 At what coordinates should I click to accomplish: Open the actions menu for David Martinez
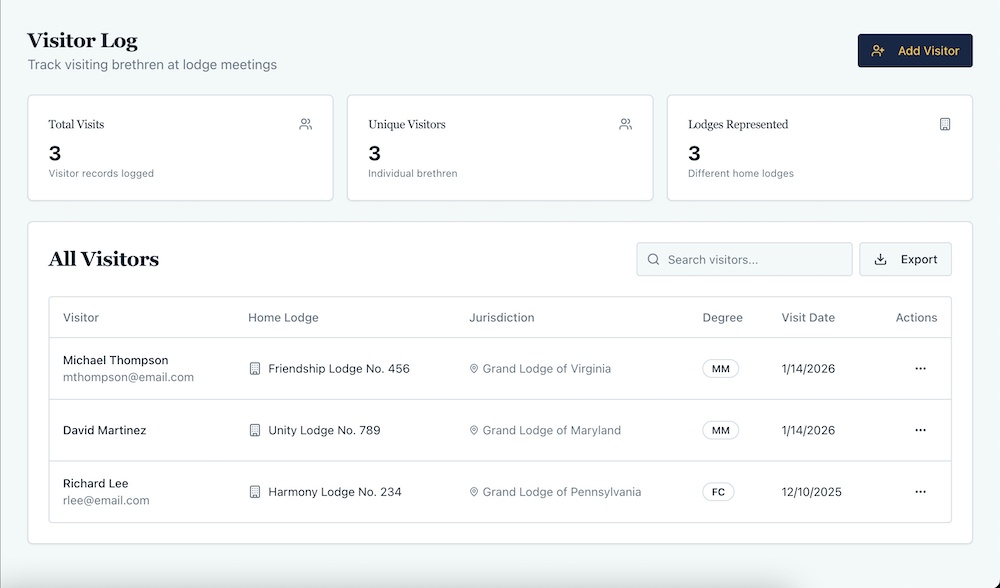920,430
